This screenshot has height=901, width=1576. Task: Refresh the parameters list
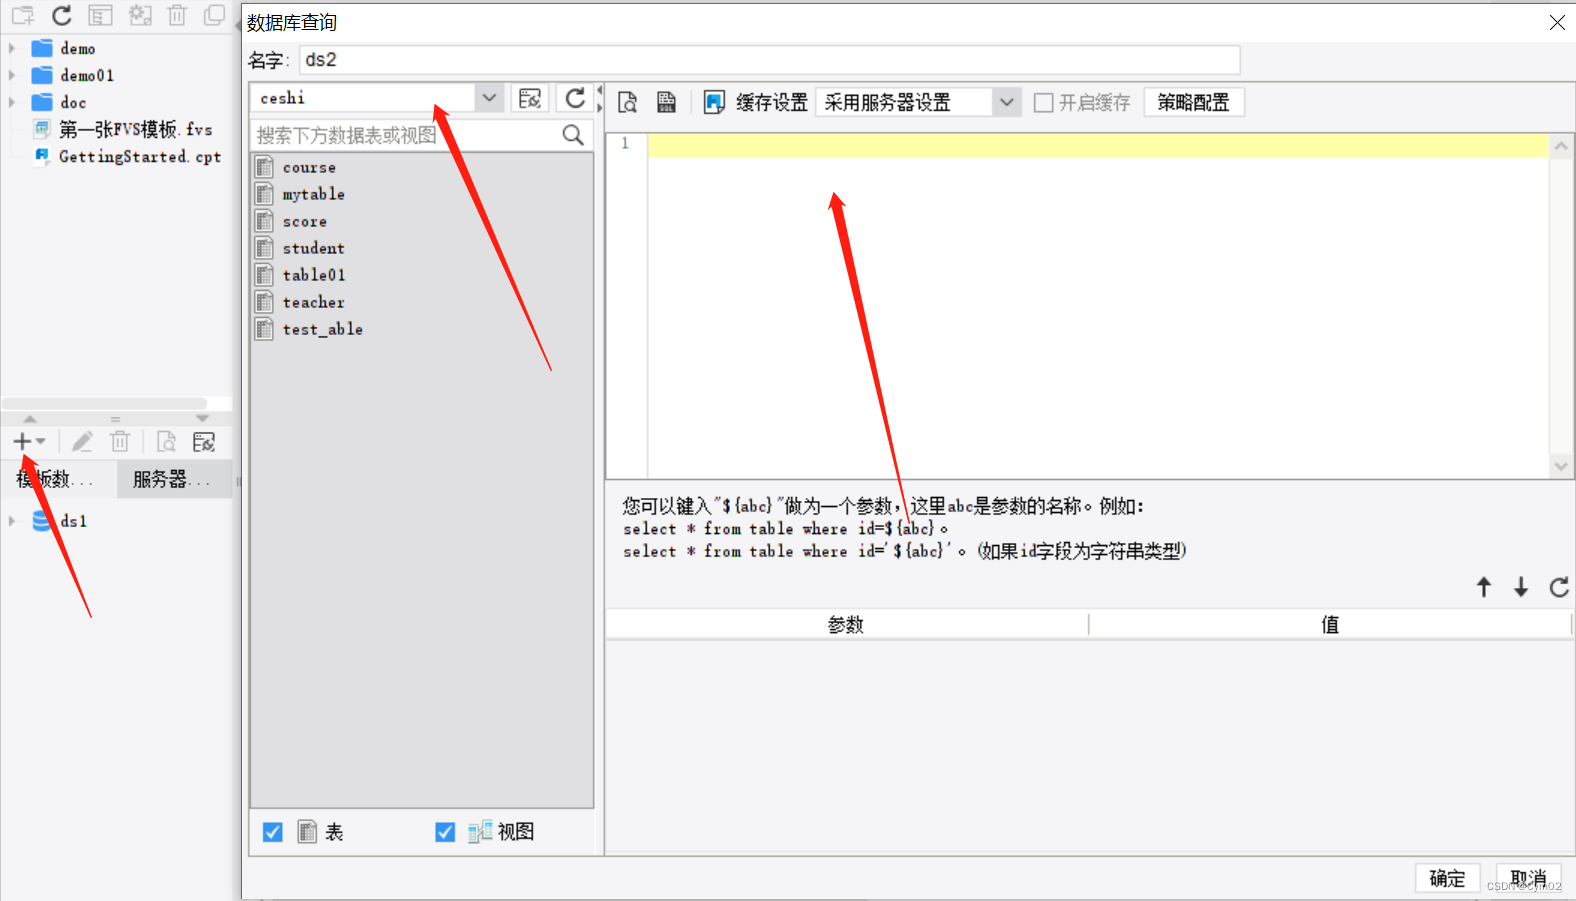point(1559,587)
